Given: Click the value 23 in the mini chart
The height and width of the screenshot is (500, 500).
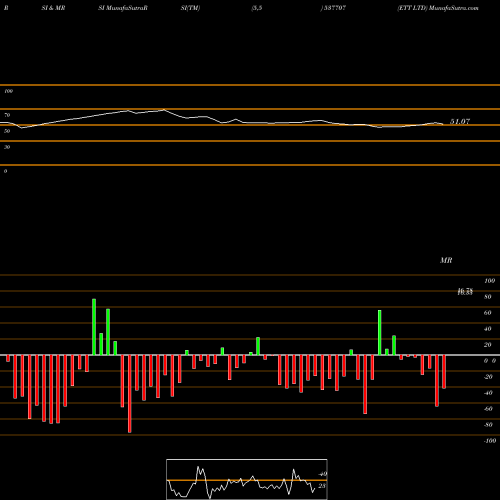Looking at the screenshot, I should coord(322,486).
